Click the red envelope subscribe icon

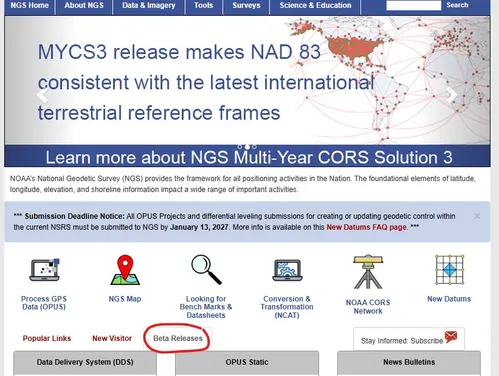pyautogui.click(x=451, y=337)
